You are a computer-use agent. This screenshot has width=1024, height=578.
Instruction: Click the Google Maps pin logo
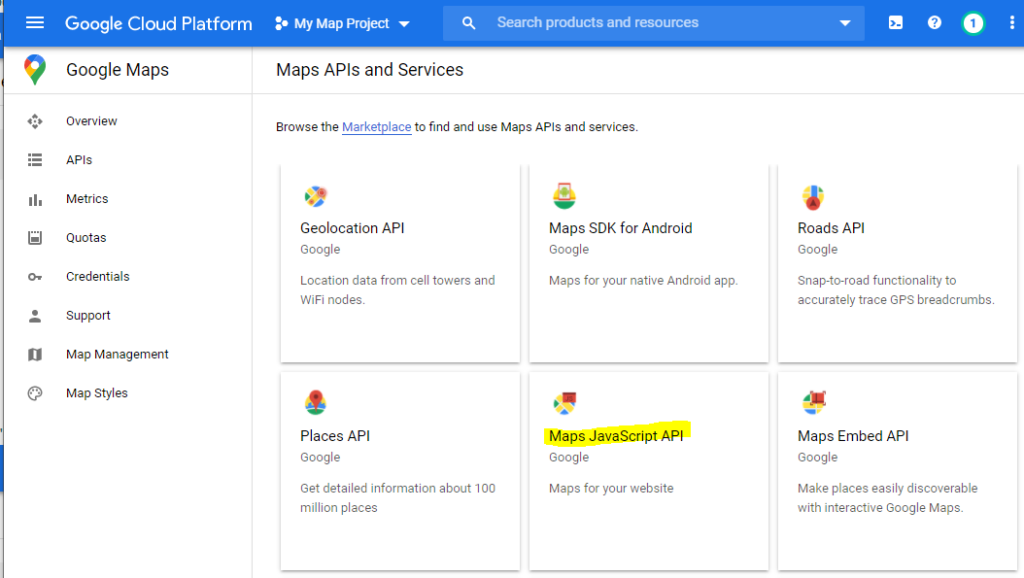35,70
